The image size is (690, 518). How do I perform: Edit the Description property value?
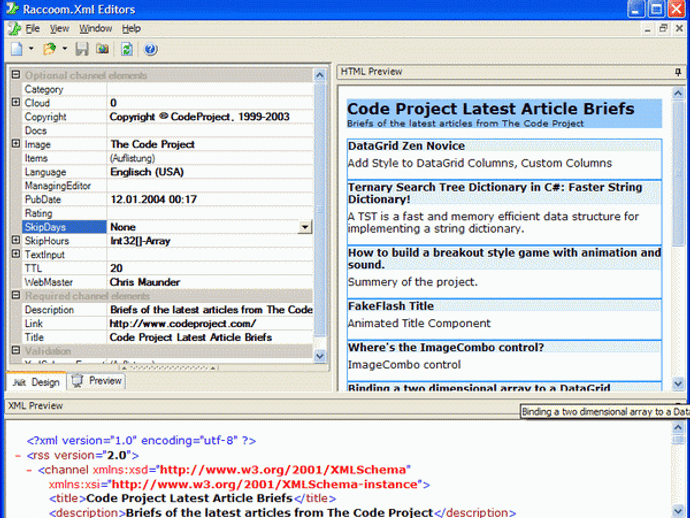(x=210, y=310)
